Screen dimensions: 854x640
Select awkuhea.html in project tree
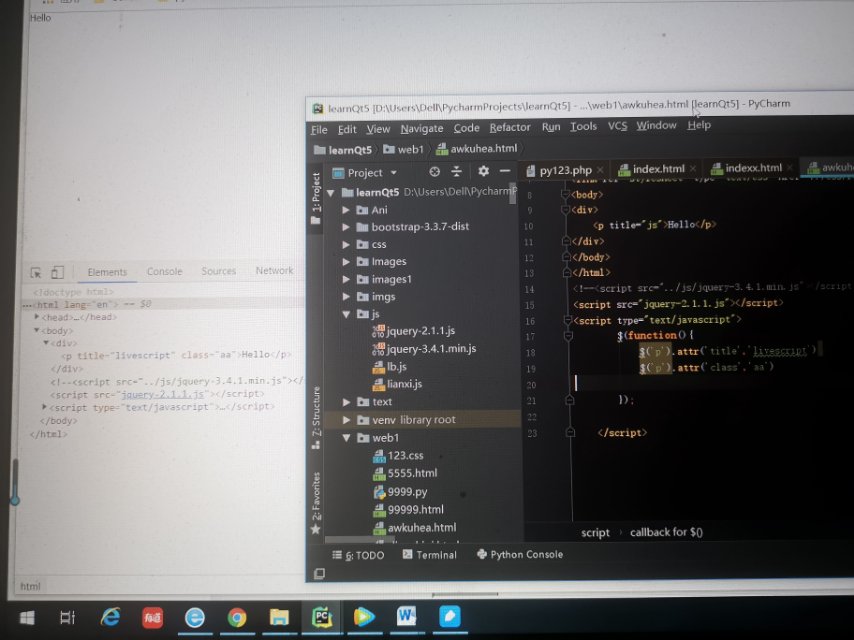point(415,527)
